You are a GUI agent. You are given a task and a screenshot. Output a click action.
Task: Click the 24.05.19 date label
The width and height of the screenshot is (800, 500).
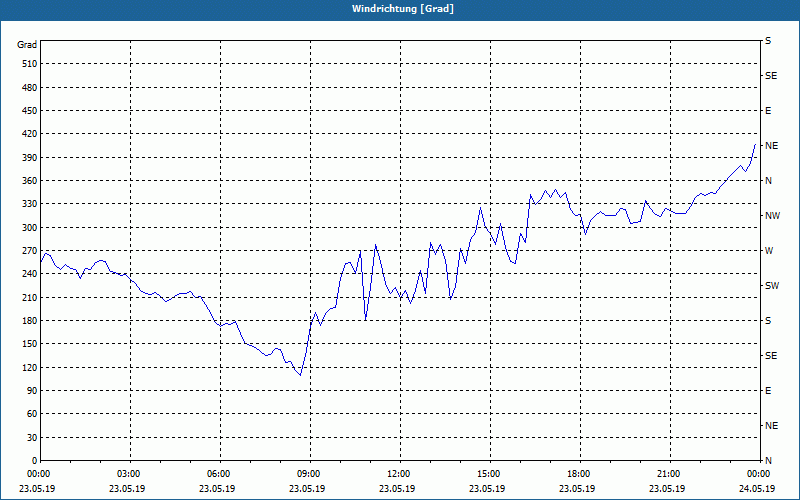click(x=757, y=488)
